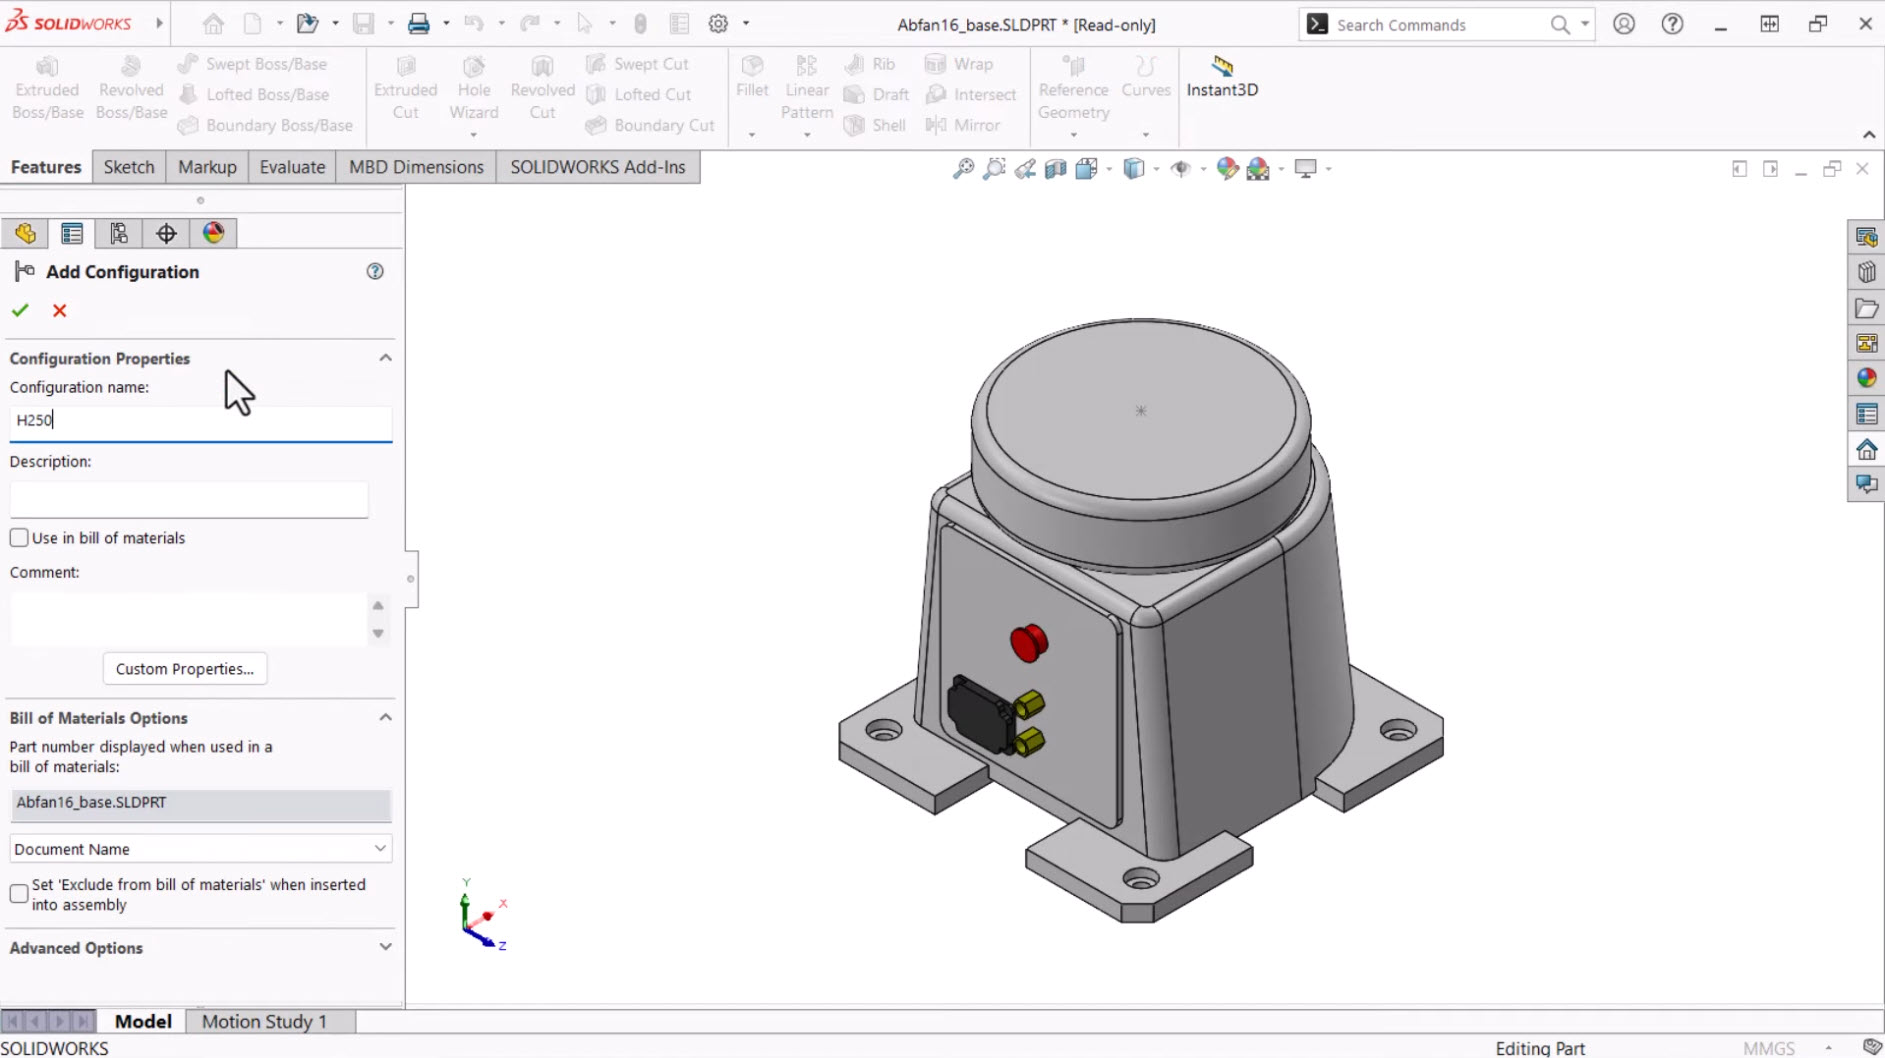
Task: Open the Options gear icon
Action: pyautogui.click(x=718, y=24)
